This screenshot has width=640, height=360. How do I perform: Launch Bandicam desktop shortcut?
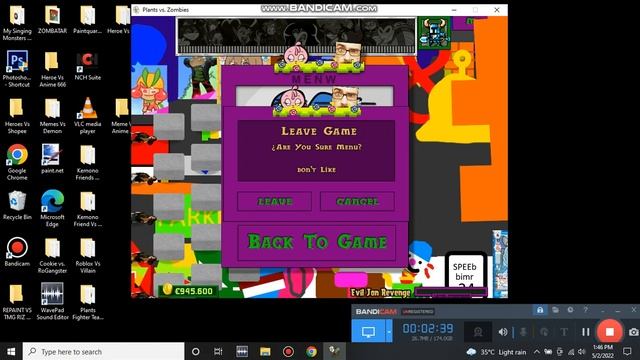coord(17,252)
